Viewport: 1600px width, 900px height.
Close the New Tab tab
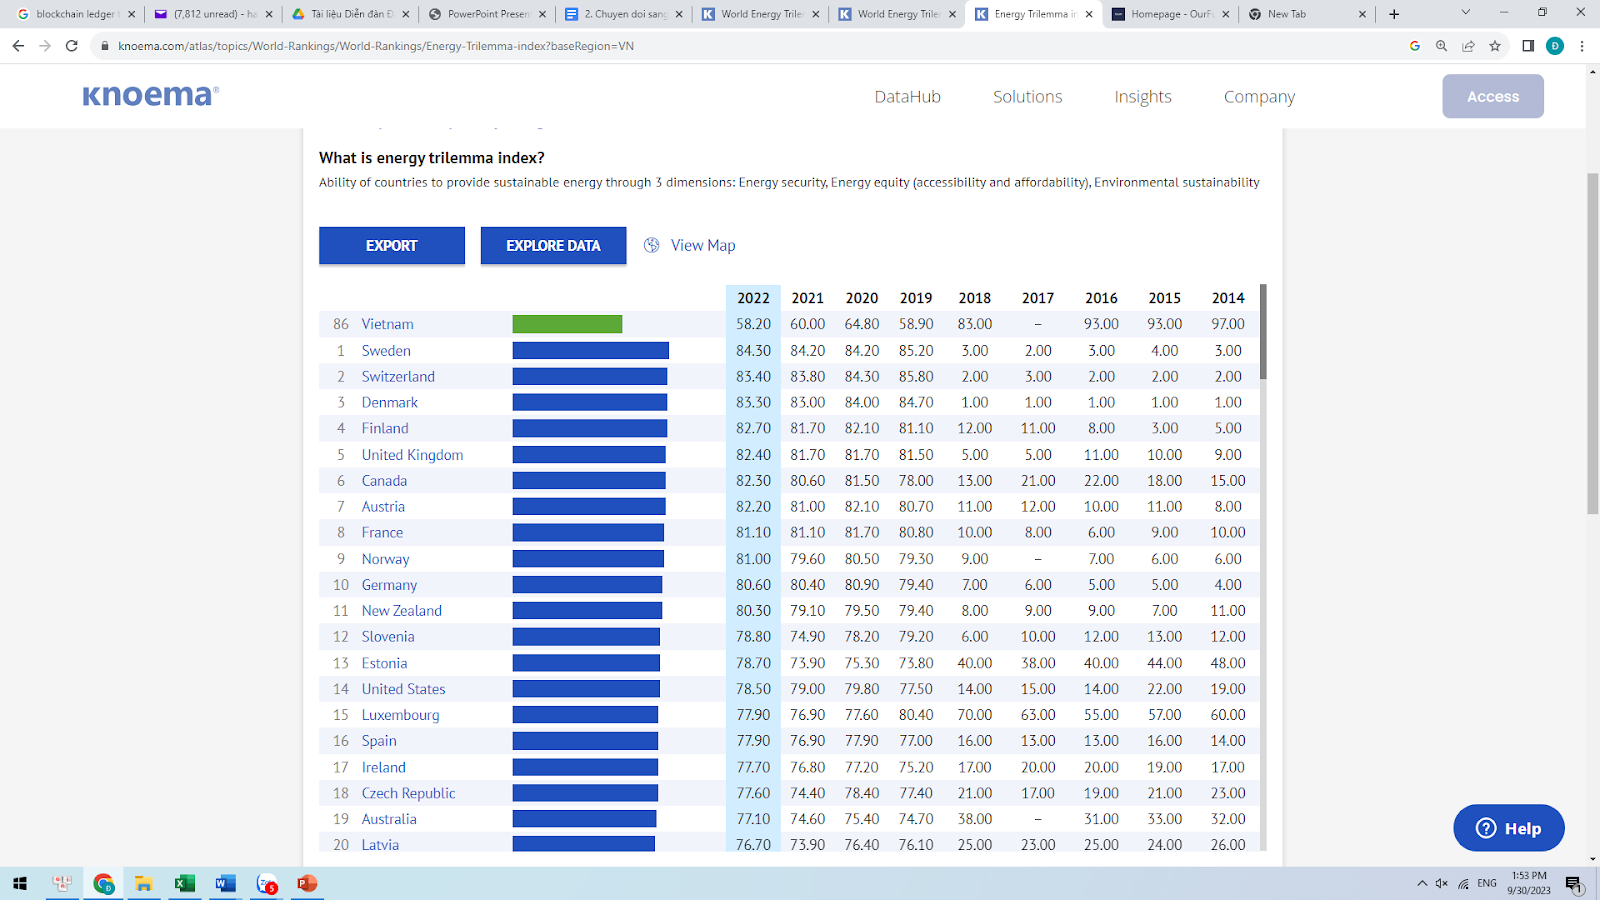pos(1362,14)
